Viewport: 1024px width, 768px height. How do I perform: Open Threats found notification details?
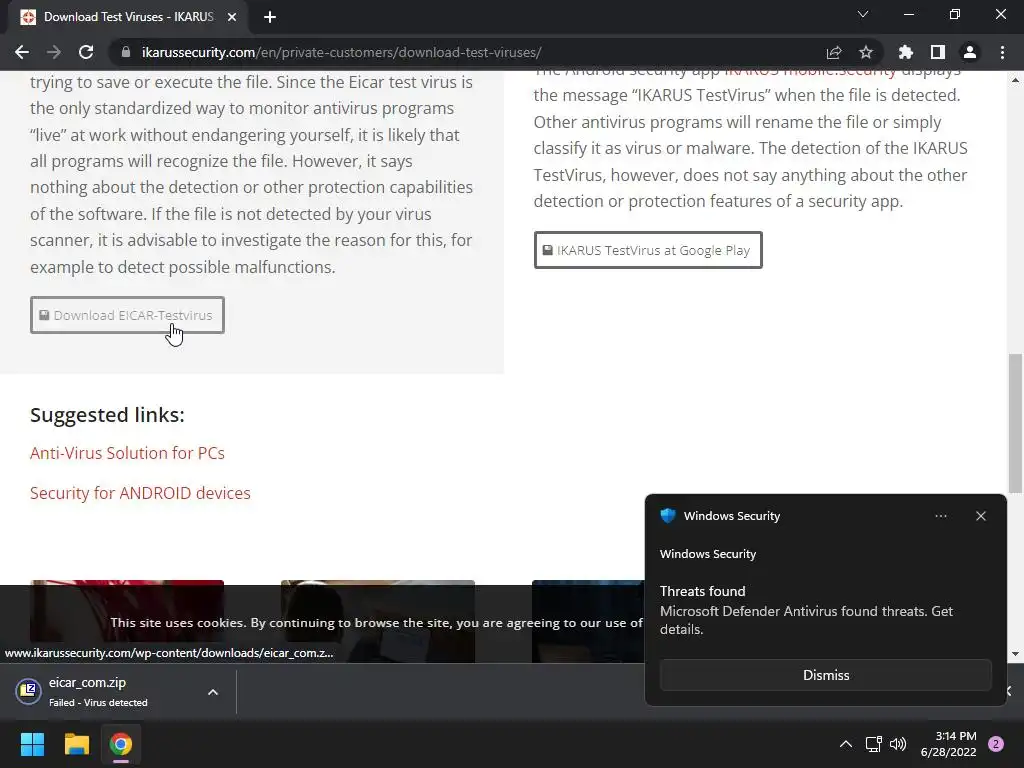click(825, 610)
